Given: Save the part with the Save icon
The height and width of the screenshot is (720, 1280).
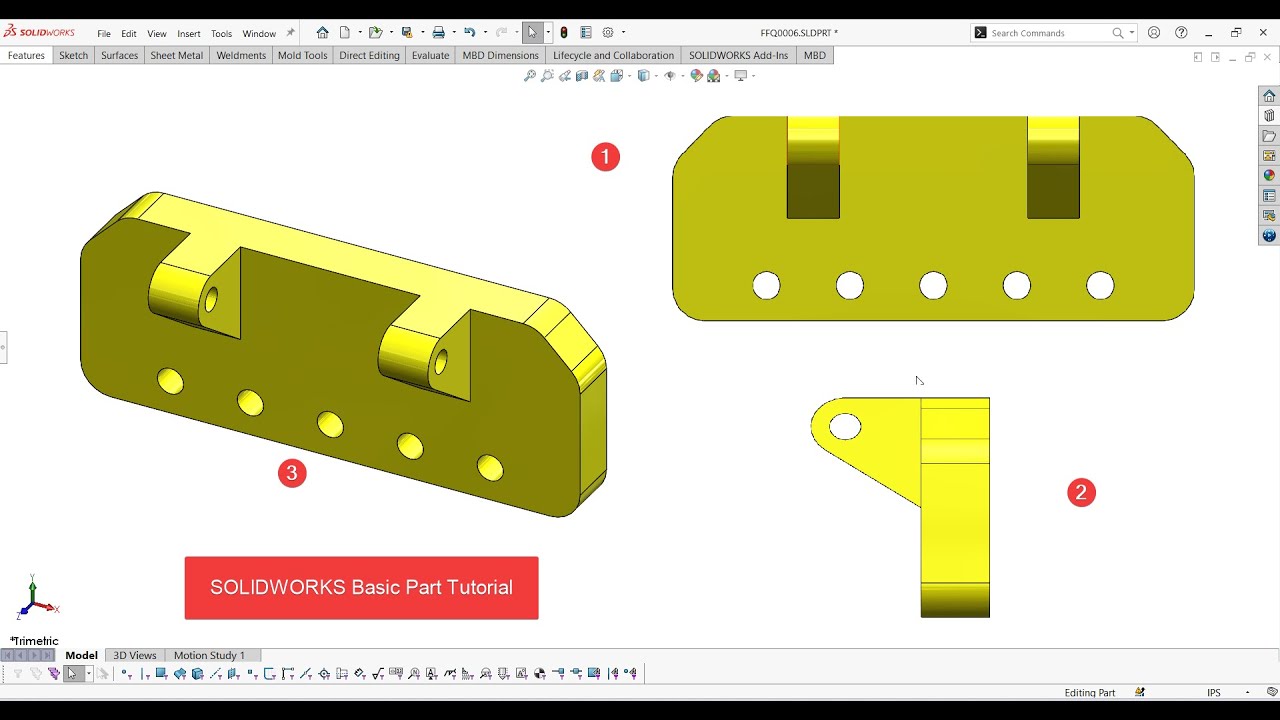Looking at the screenshot, I should pyautogui.click(x=407, y=33).
